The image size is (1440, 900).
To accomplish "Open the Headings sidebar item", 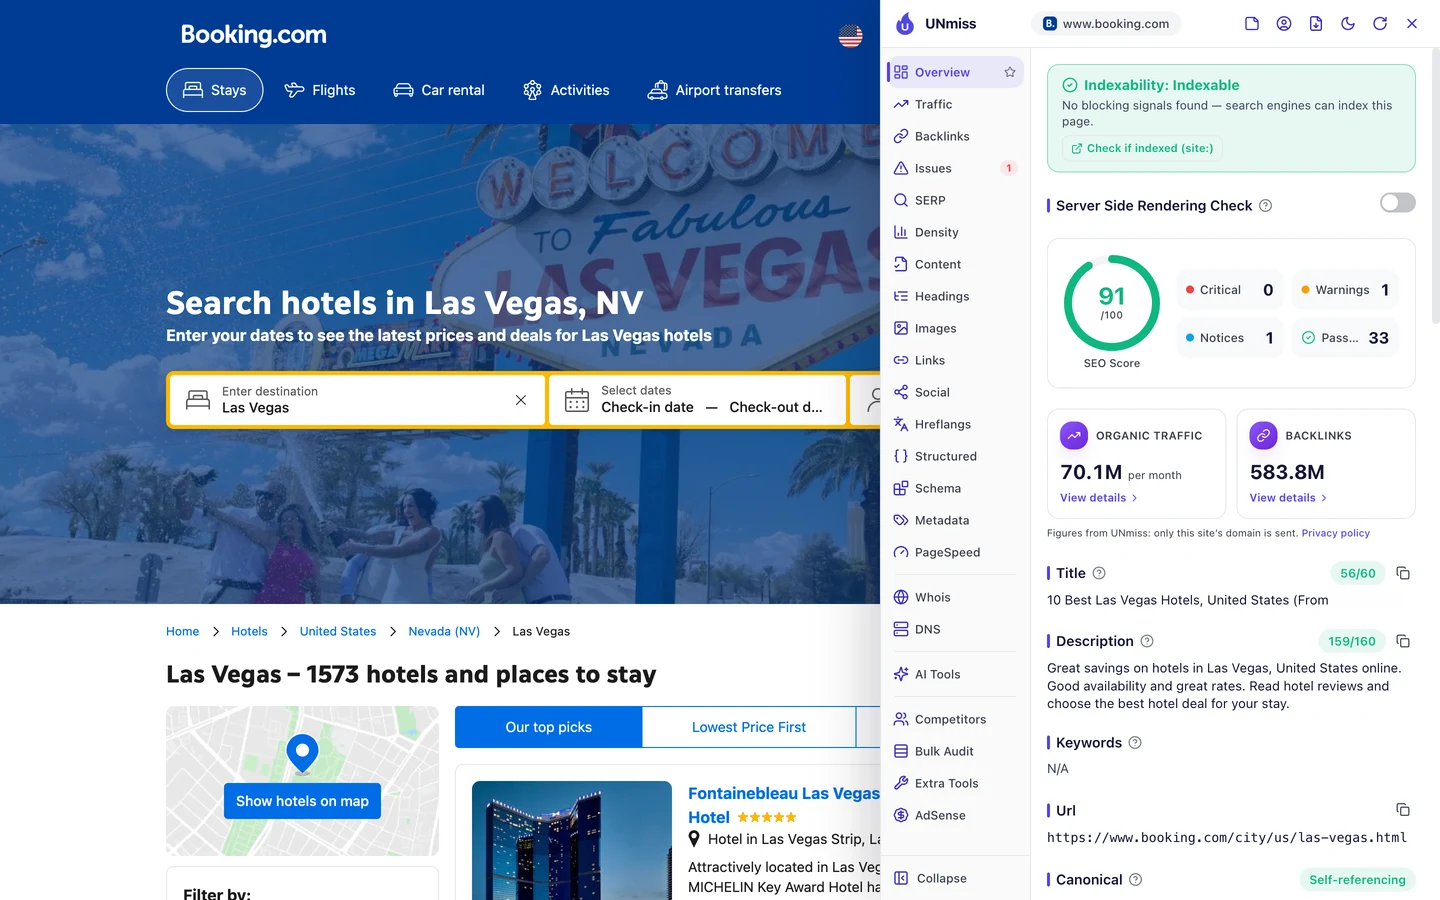I will coord(955,296).
